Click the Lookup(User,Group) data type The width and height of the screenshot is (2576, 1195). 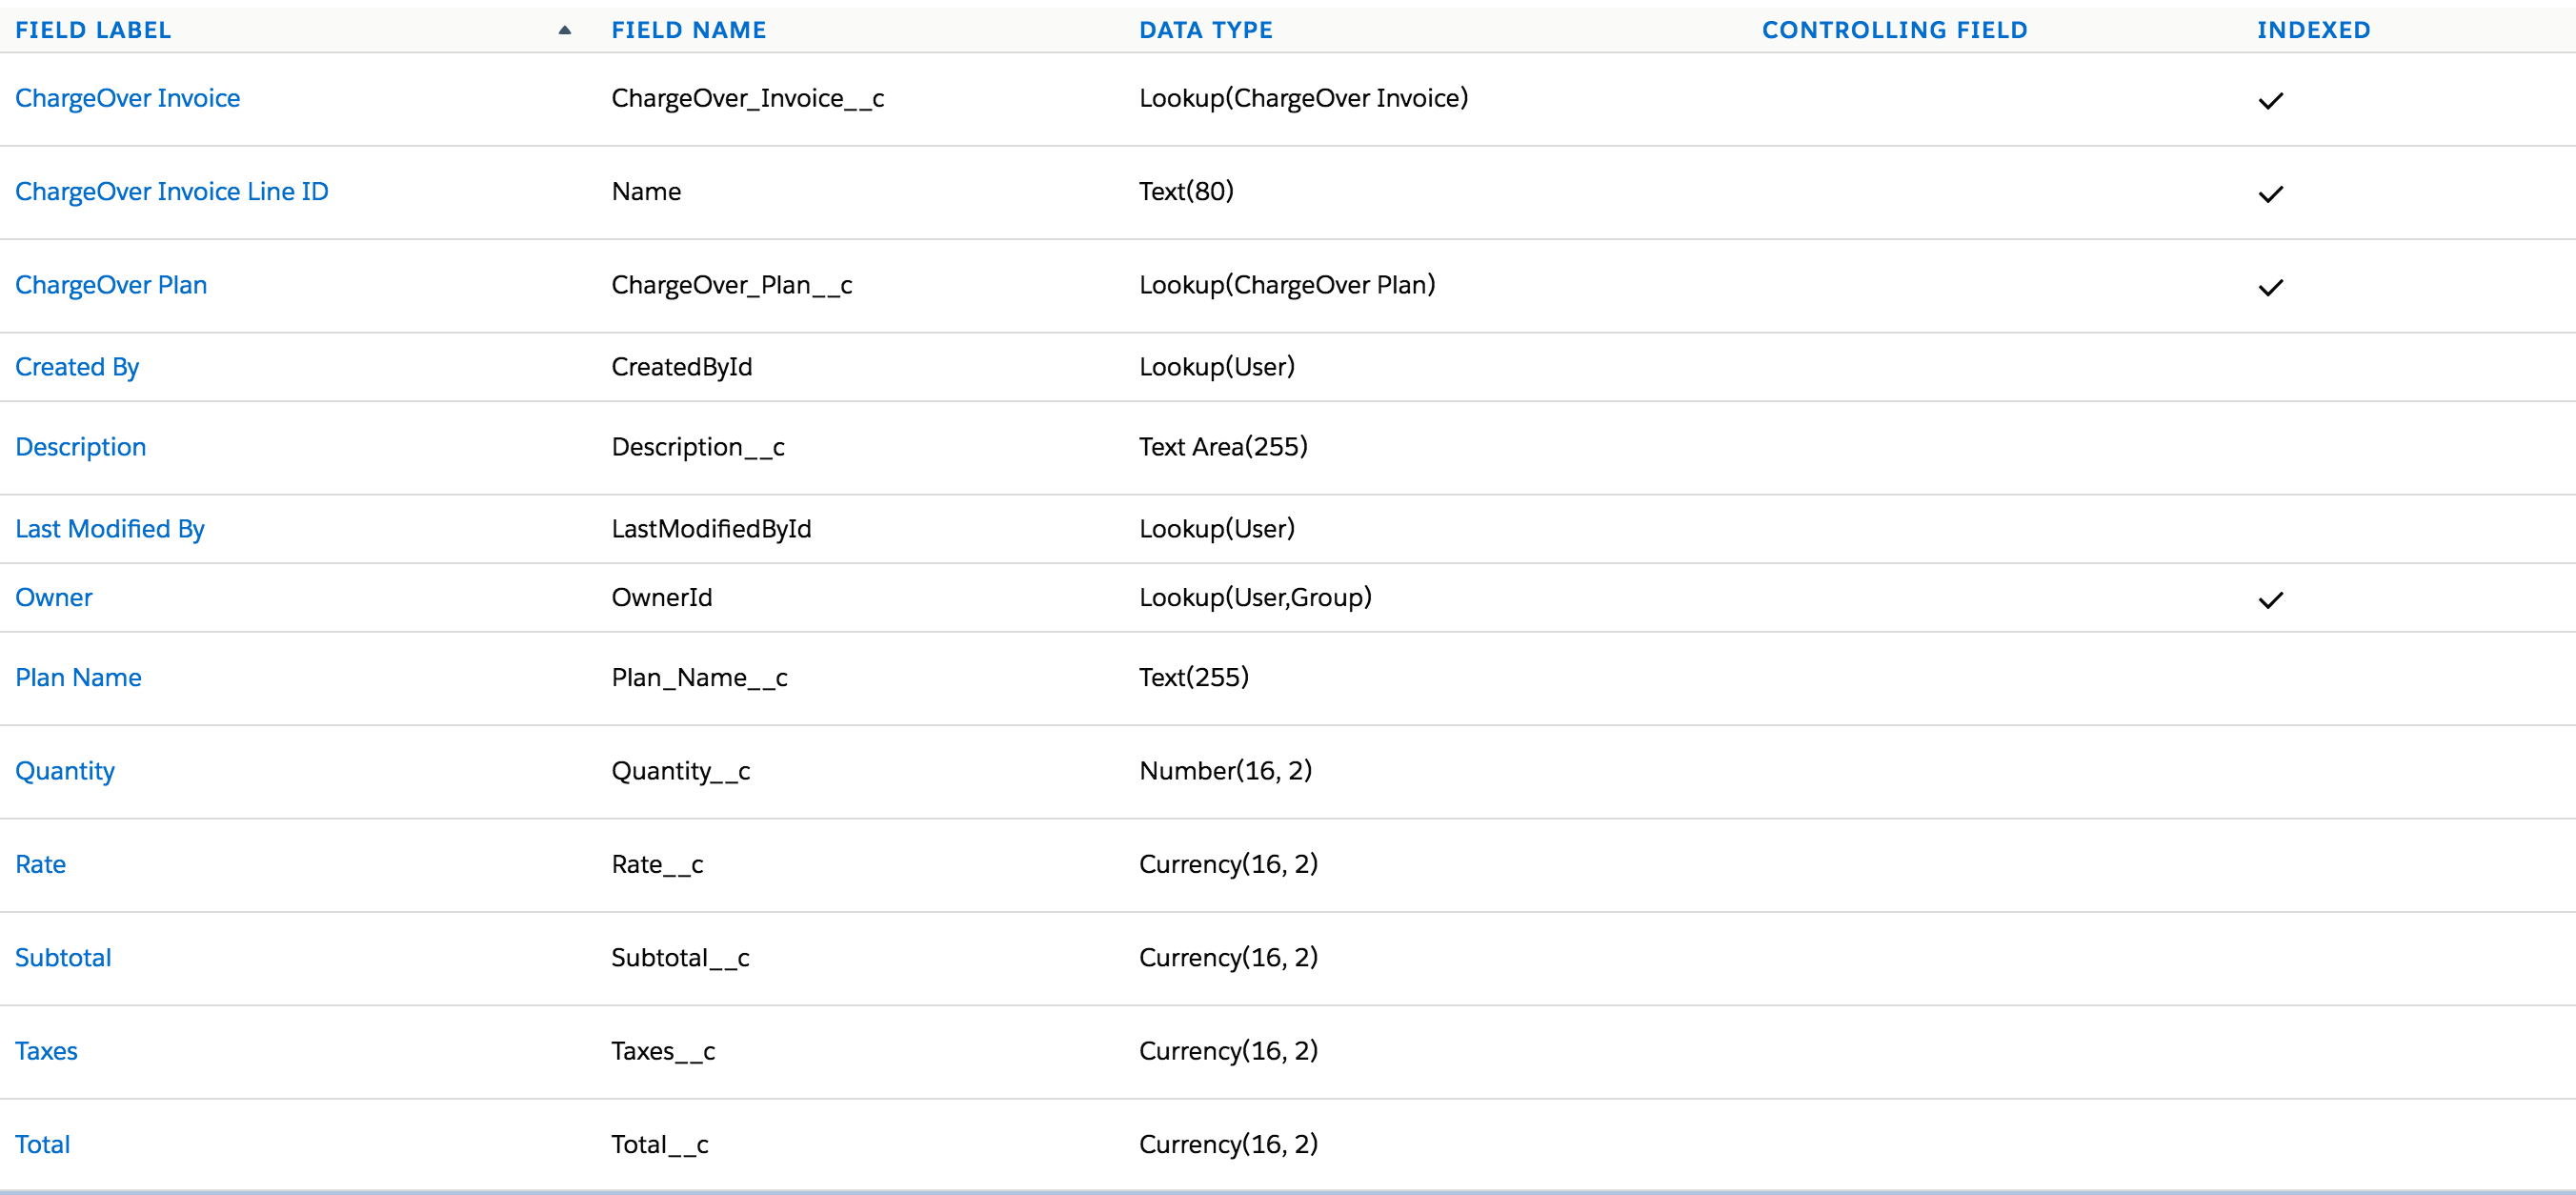[x=1255, y=597]
